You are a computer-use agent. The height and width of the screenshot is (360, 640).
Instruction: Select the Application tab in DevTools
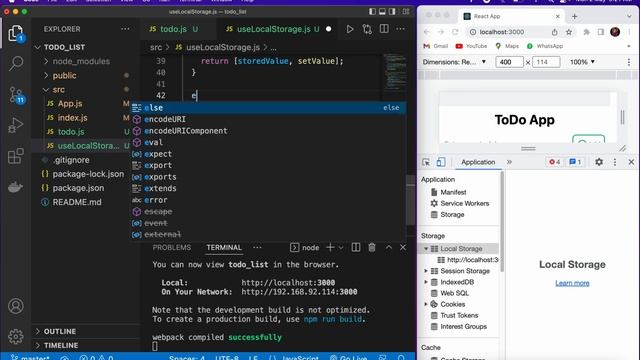pos(478,162)
